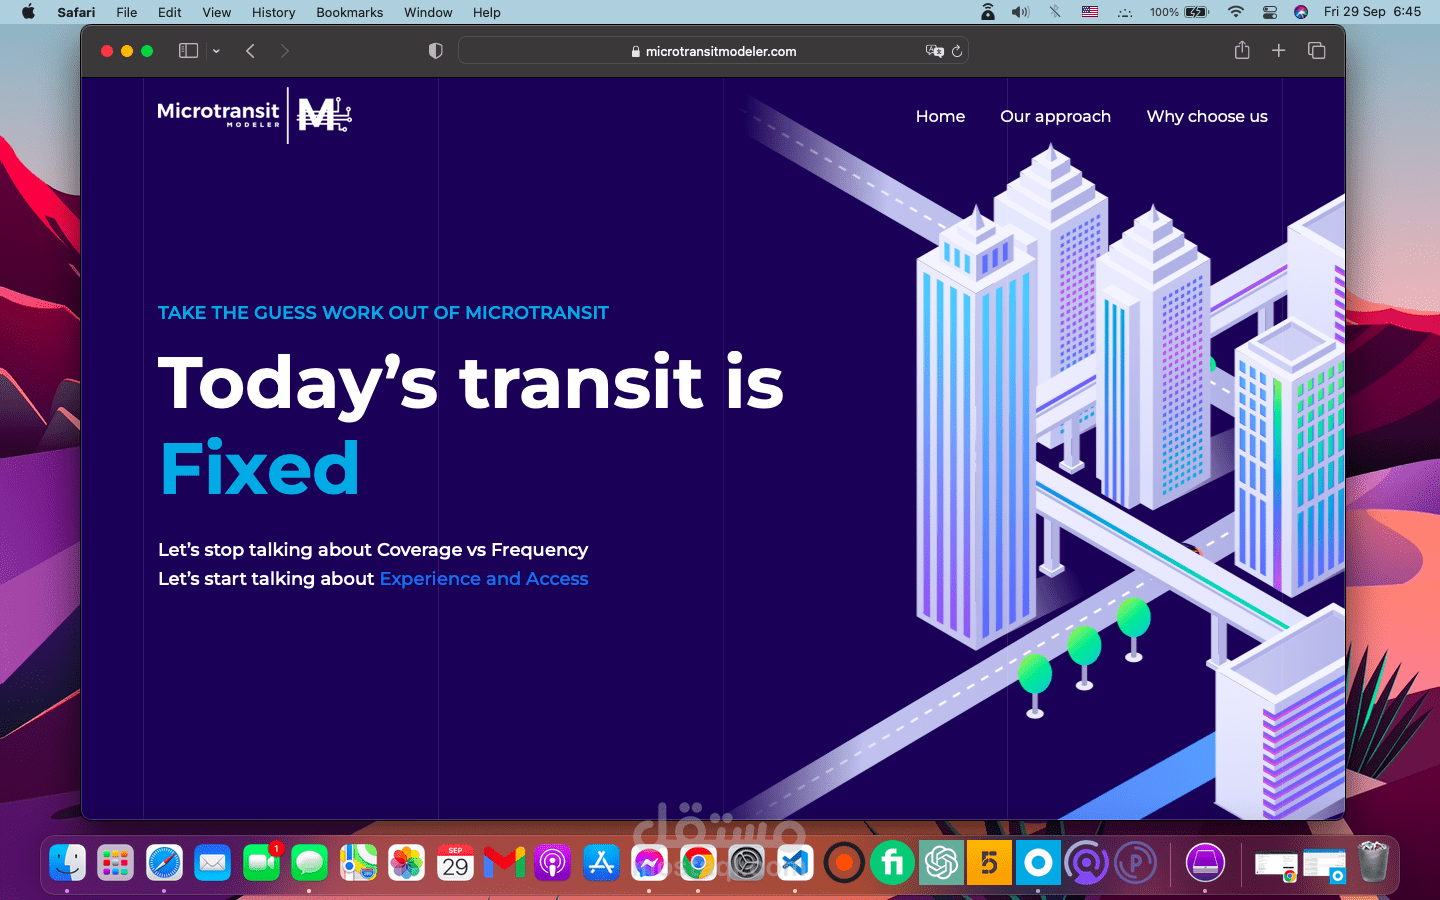The width and height of the screenshot is (1440, 900).
Task: Click the privacy shield icon in Safari toolbar
Action: [435, 50]
